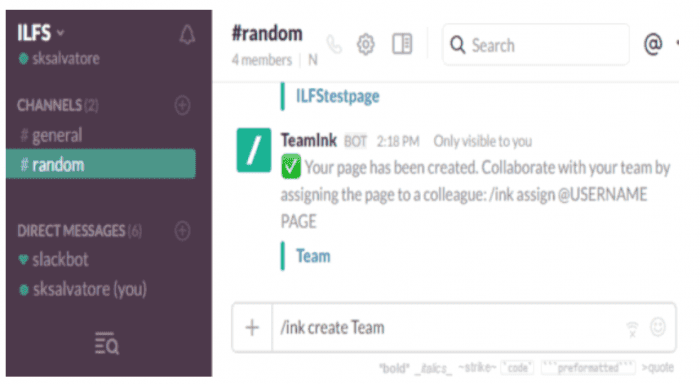The height and width of the screenshot is (384, 700).
Task: Open the Team page link
Action: point(313,256)
